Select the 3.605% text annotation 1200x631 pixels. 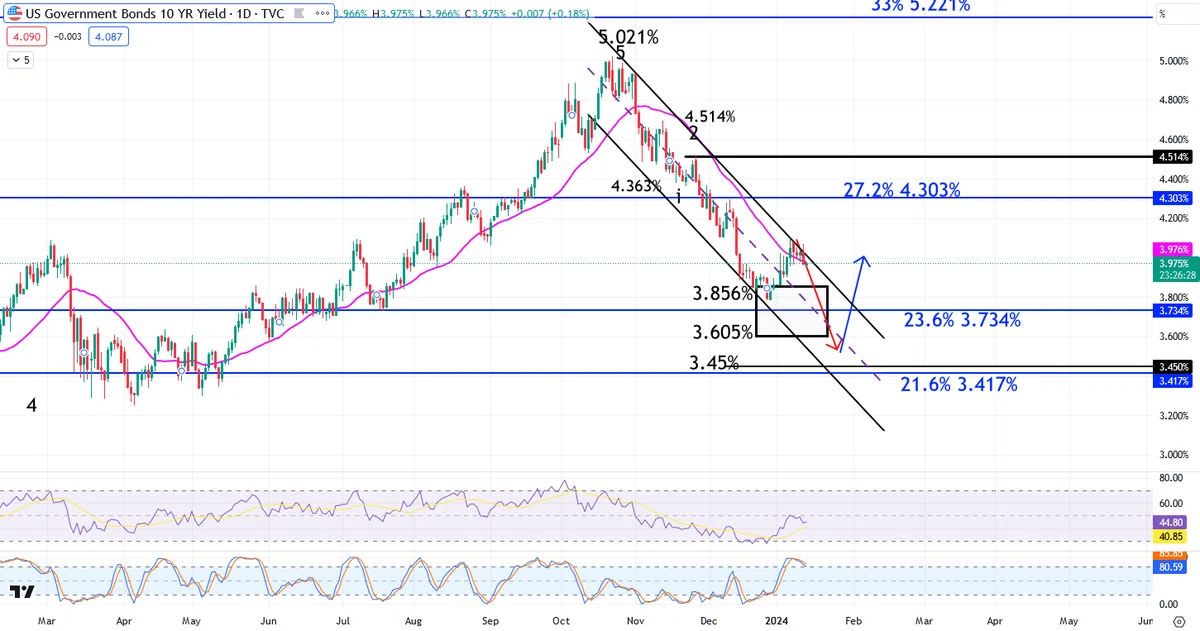pyautogui.click(x=722, y=332)
